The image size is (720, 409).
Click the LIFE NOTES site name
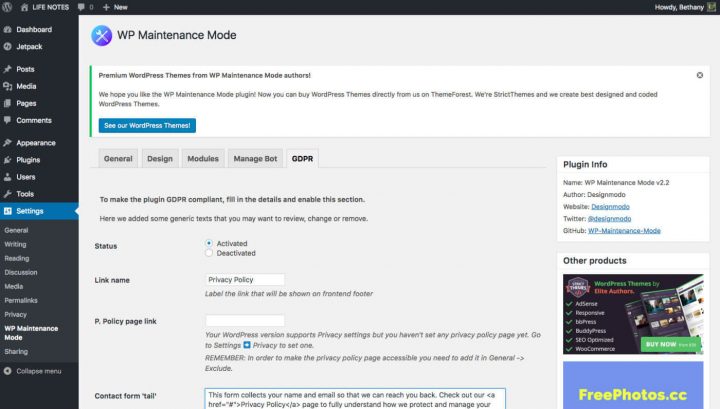point(51,7)
